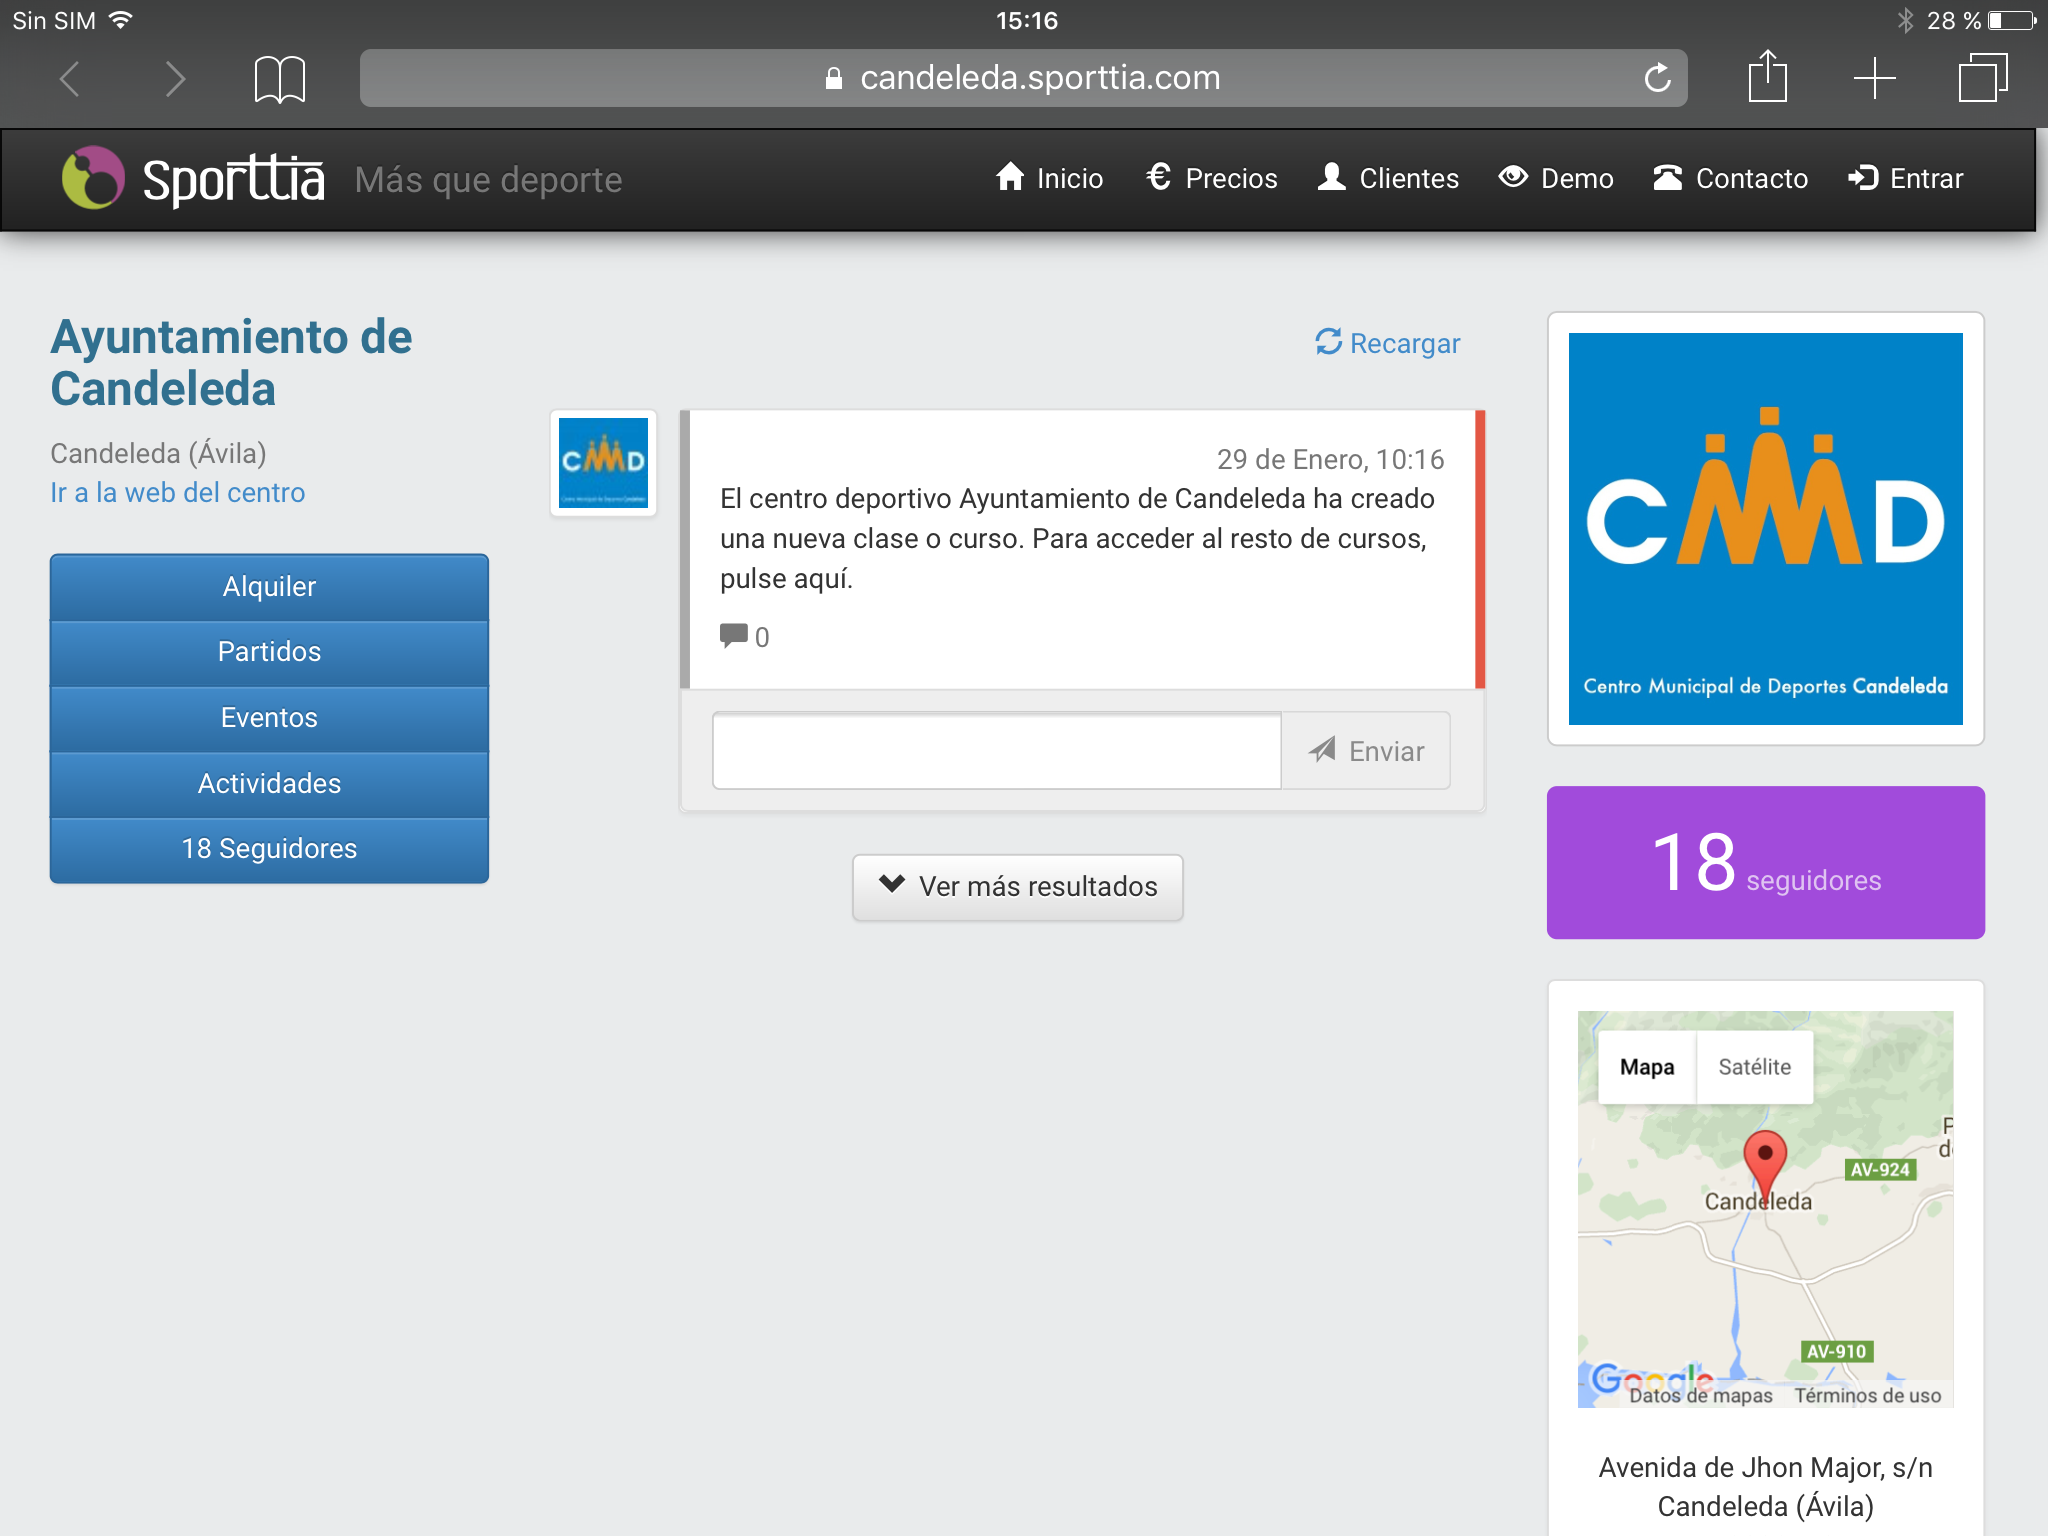Screen dimensions: 2048x1536
Task: Switch map to Satélite view
Action: pos(1754,1067)
